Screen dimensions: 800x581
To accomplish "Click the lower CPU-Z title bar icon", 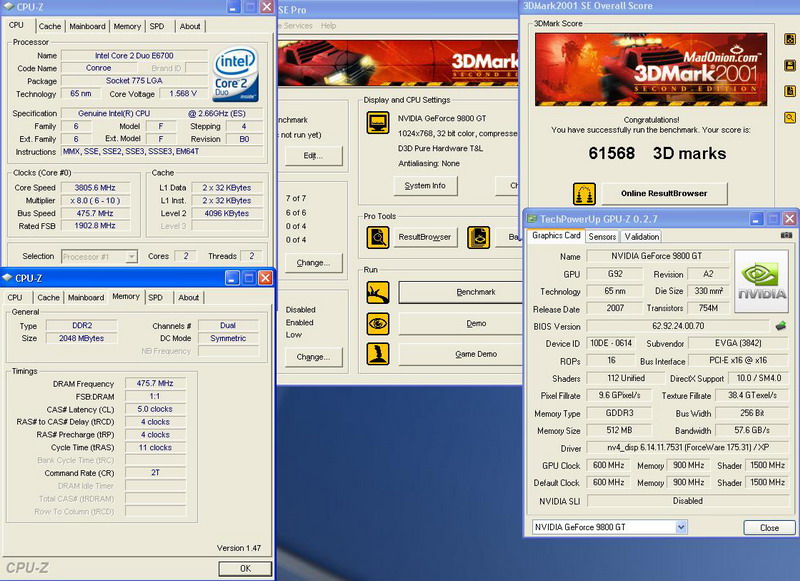I will [x=8, y=278].
